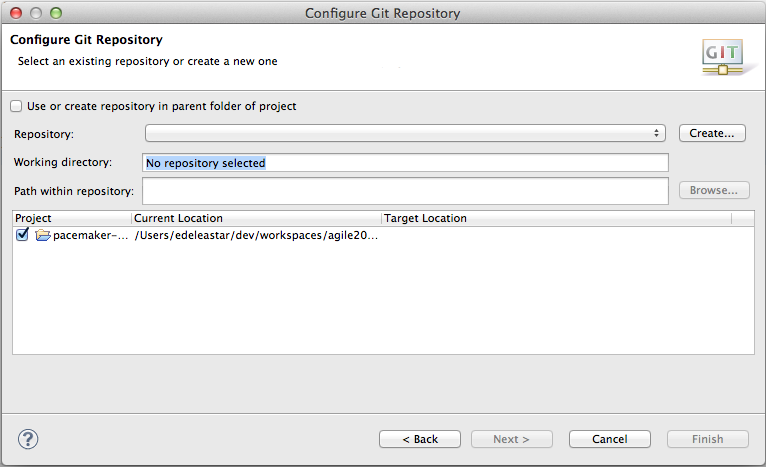The width and height of the screenshot is (766, 467).
Task: Open the Repository dropdown list
Action: click(405, 133)
